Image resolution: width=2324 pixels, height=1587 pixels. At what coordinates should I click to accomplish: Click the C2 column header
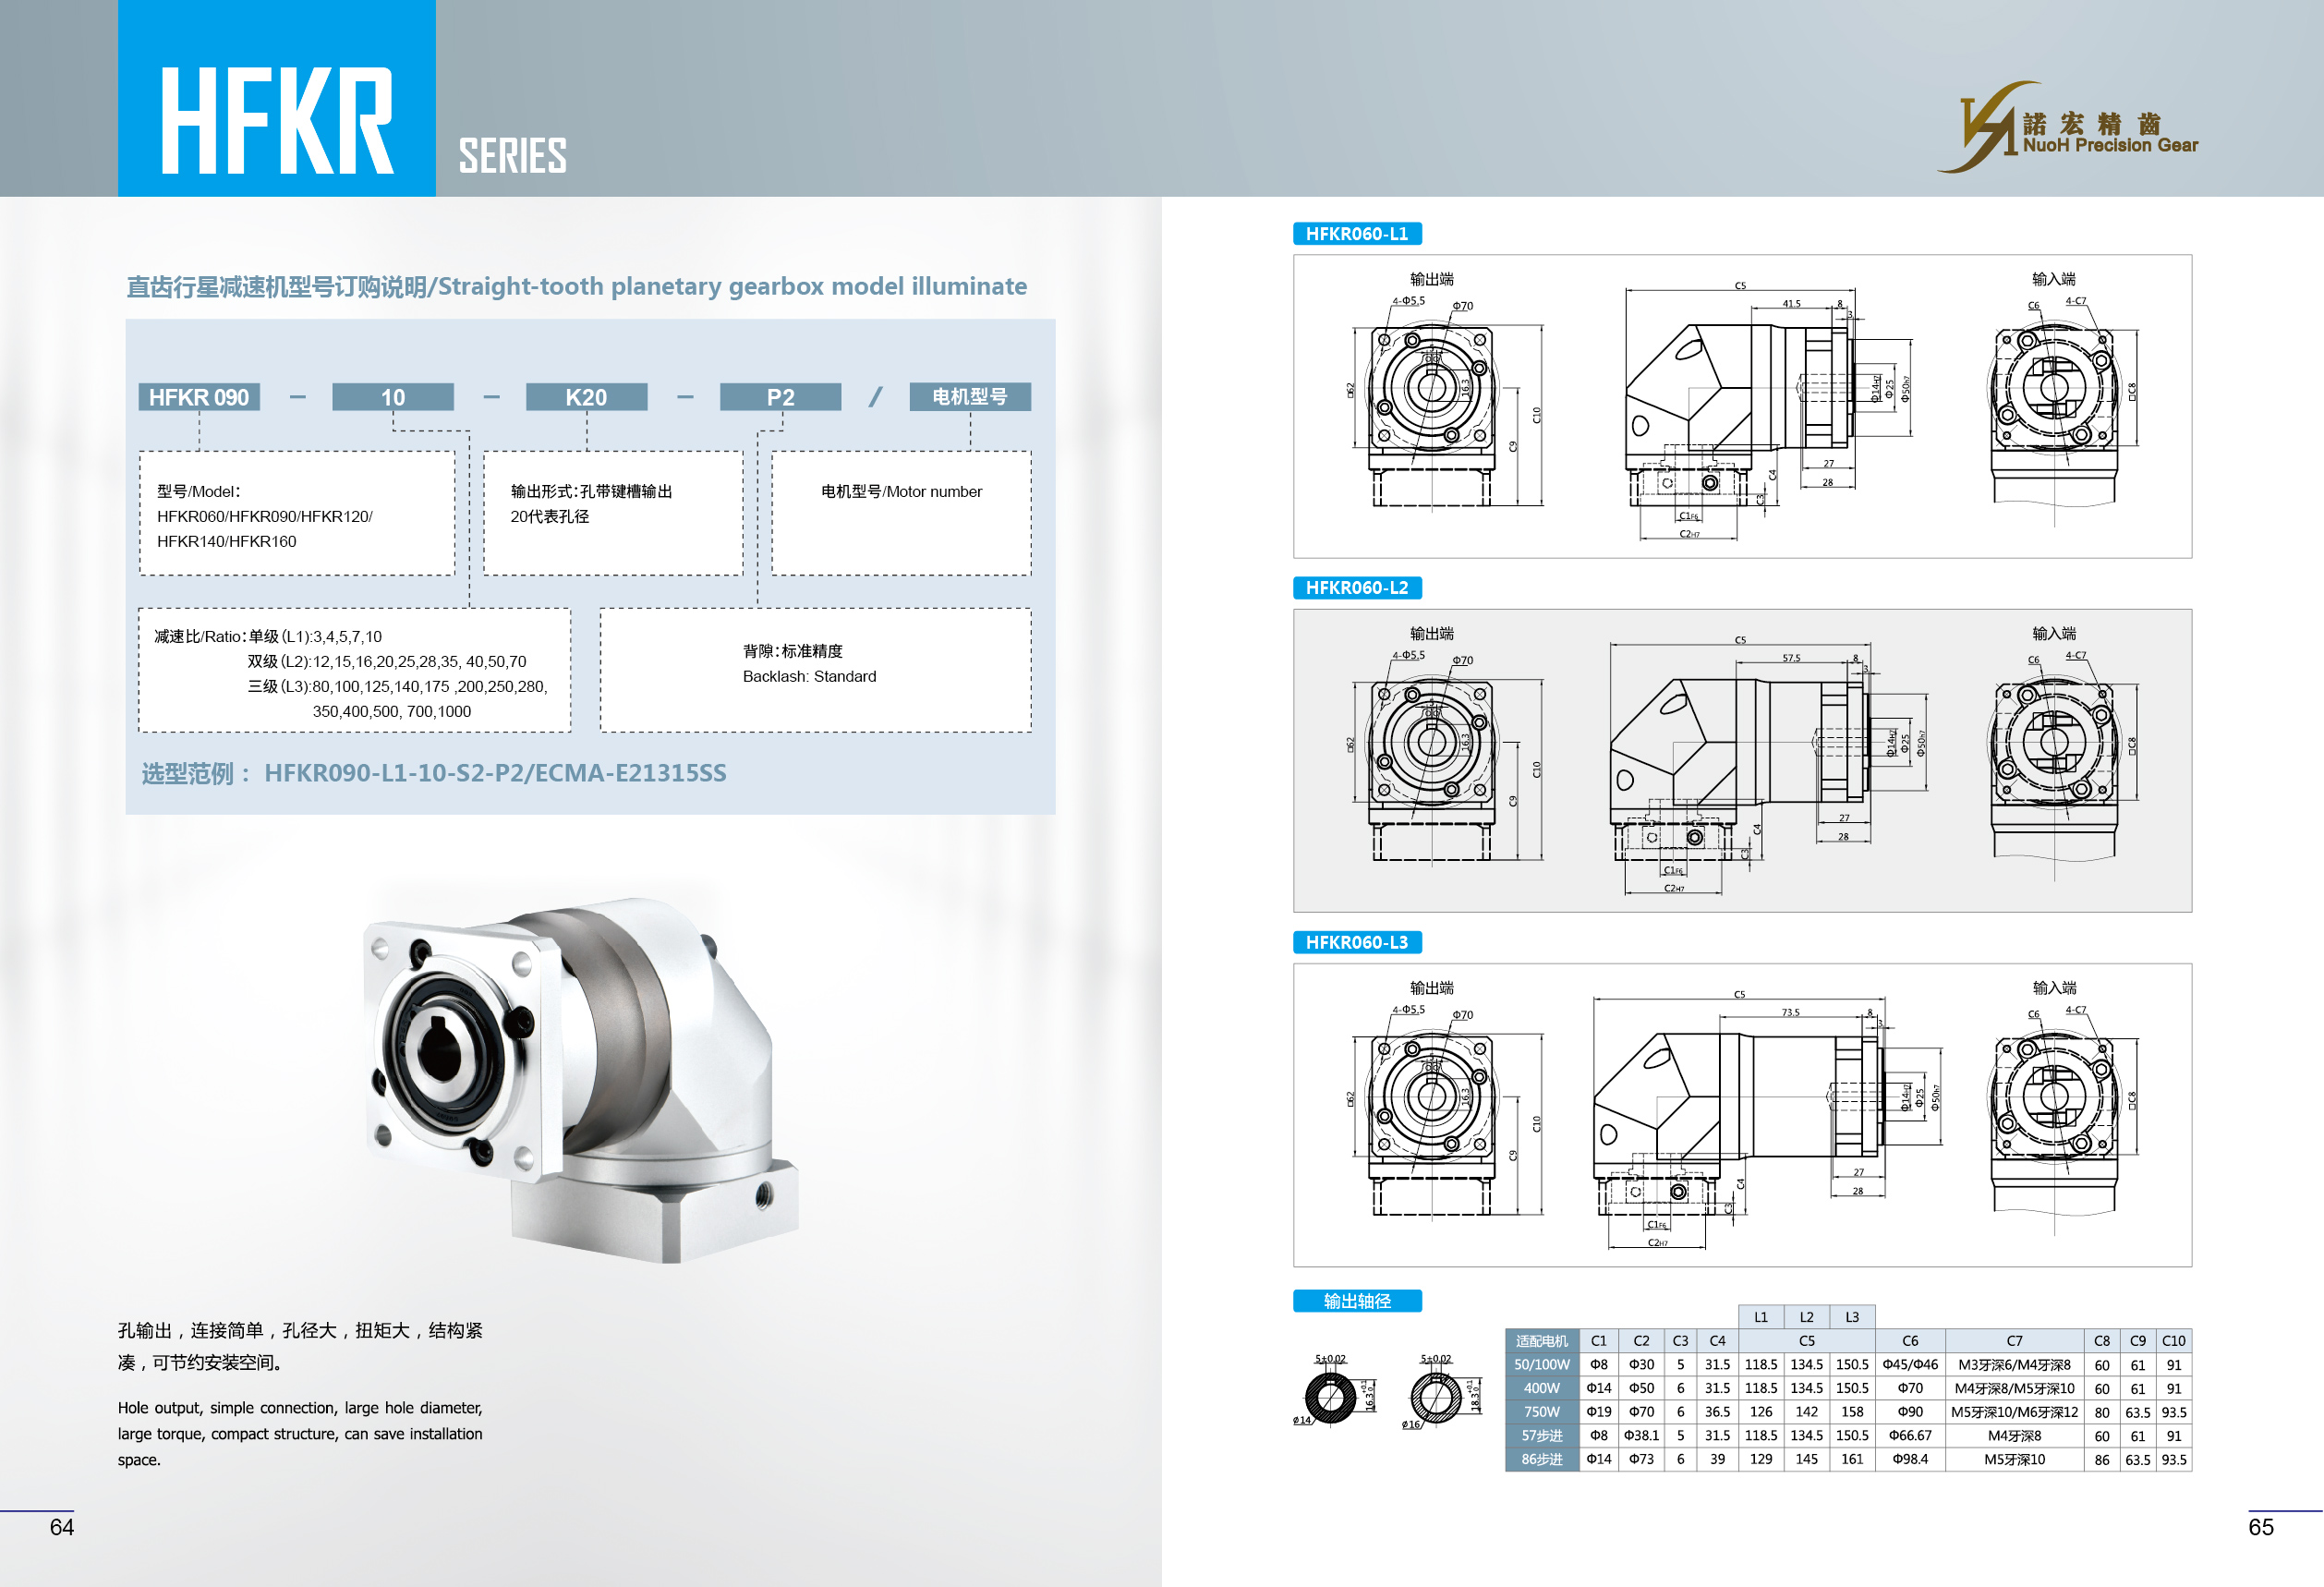[x=1641, y=1341]
